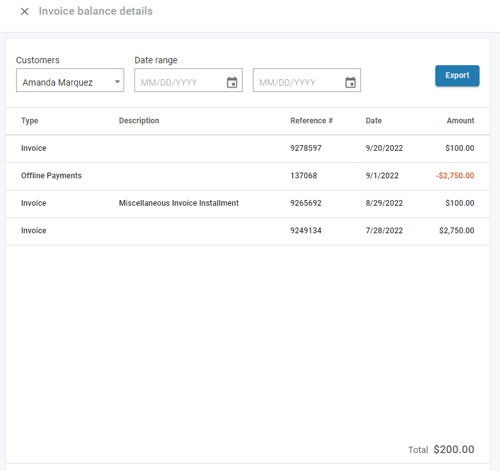Focus the second MM/DD/YYYY date field
This screenshot has width=500, height=471.
pos(307,80)
